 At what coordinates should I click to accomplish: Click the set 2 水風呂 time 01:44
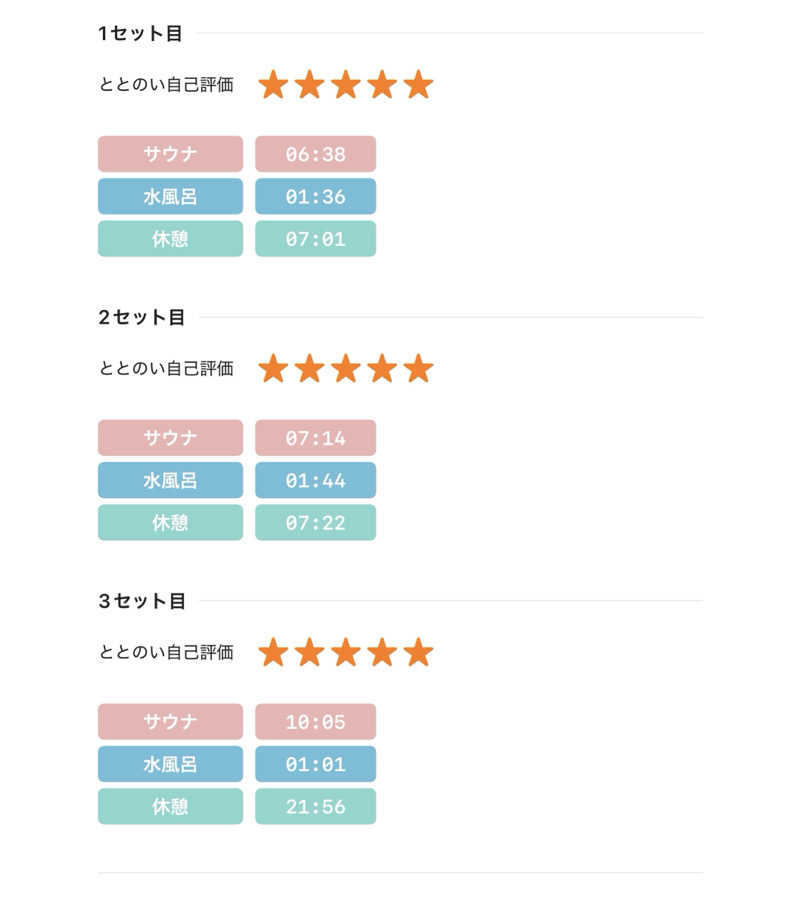click(315, 480)
